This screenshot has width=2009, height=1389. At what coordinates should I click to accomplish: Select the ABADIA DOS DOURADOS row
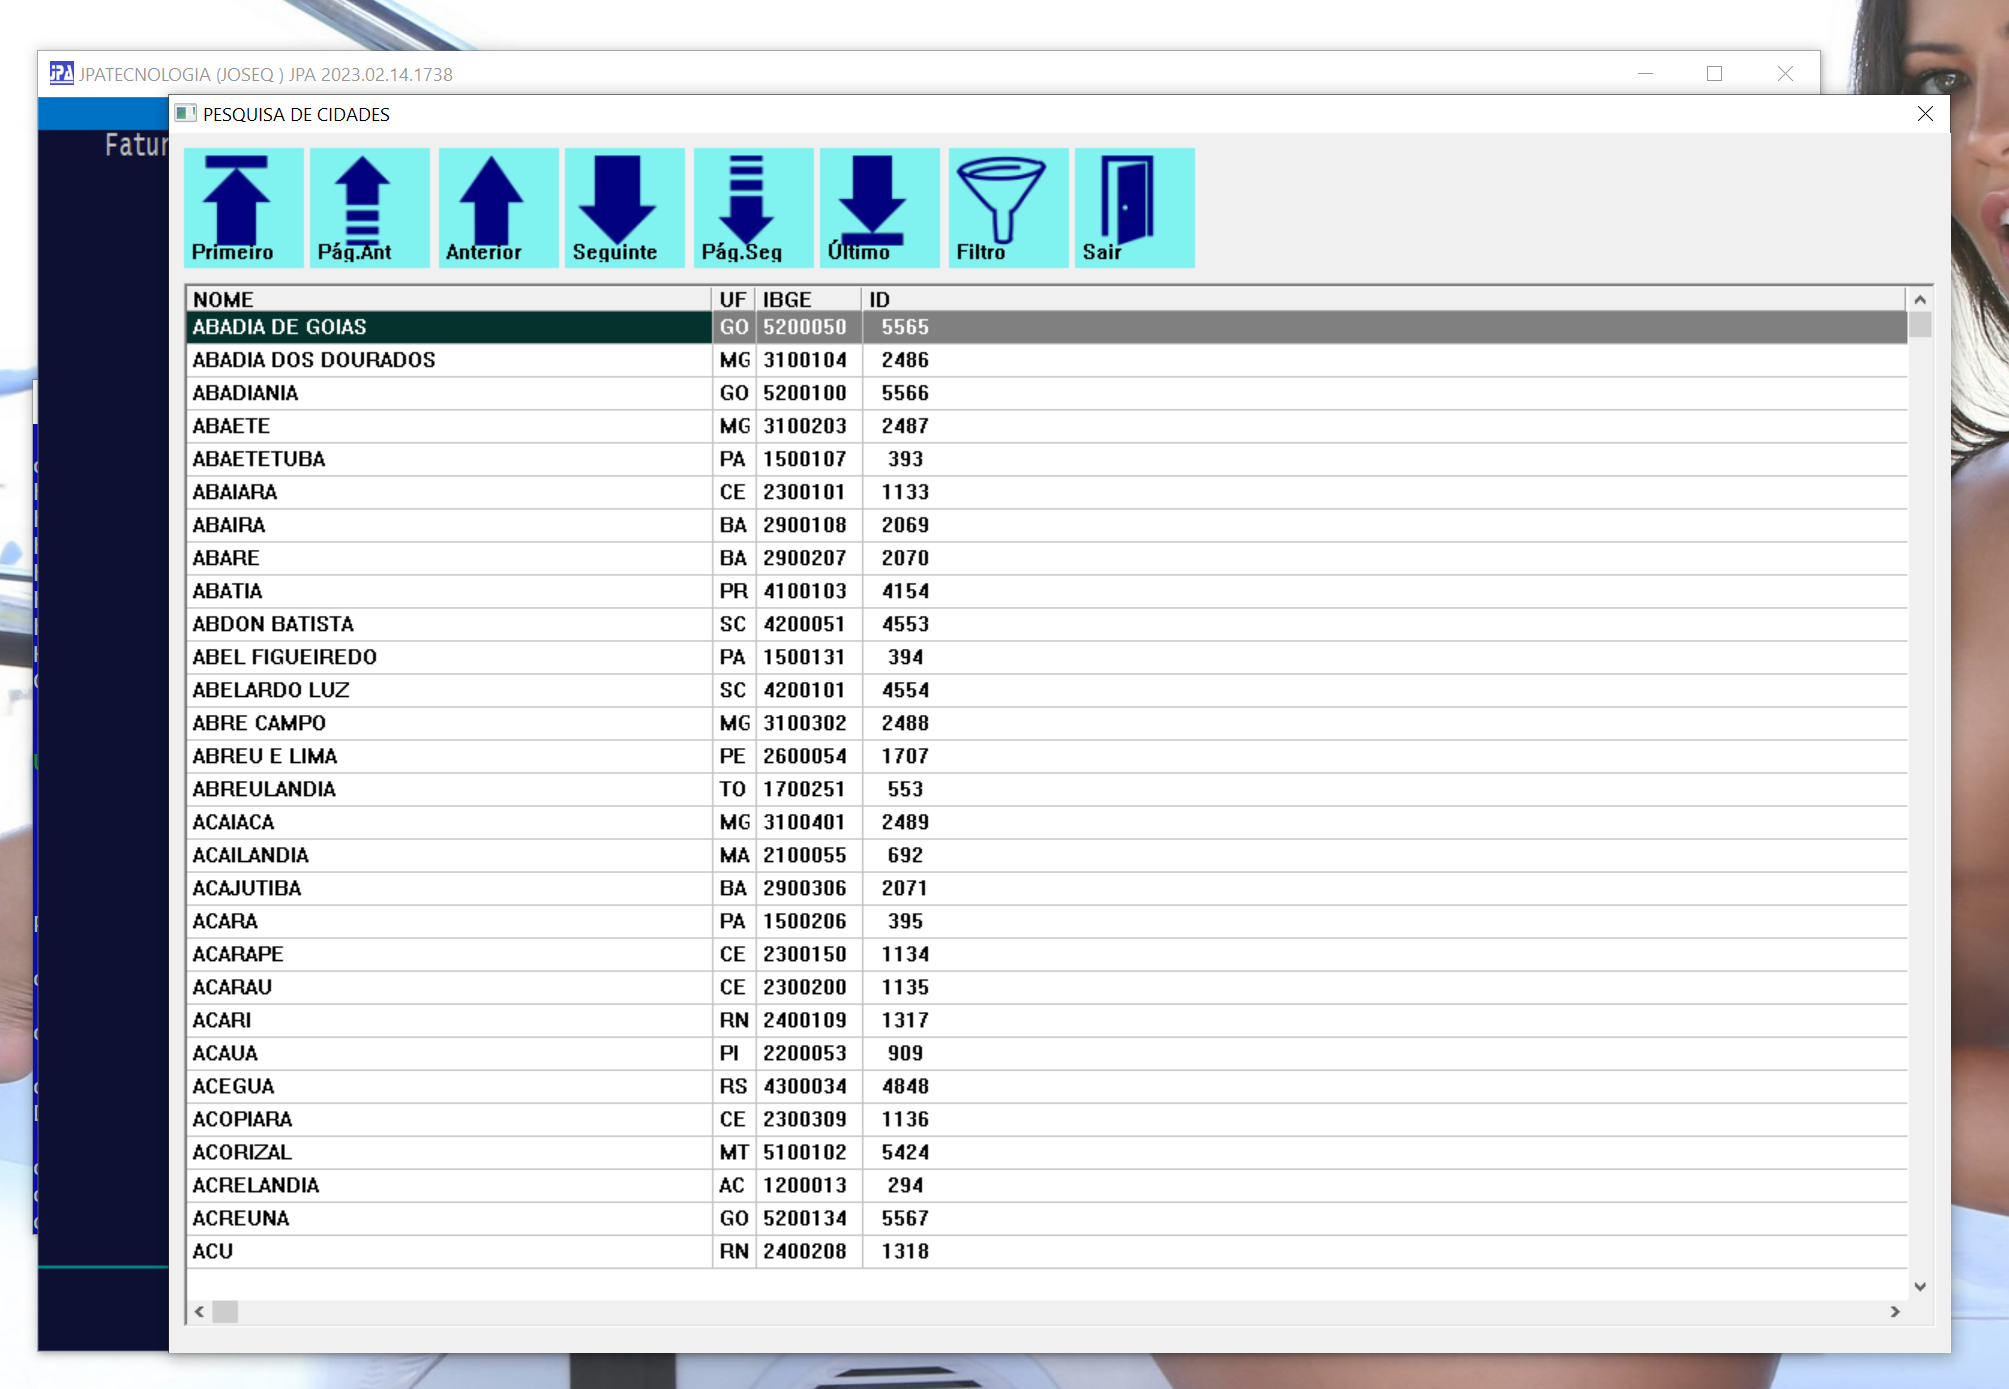(314, 360)
